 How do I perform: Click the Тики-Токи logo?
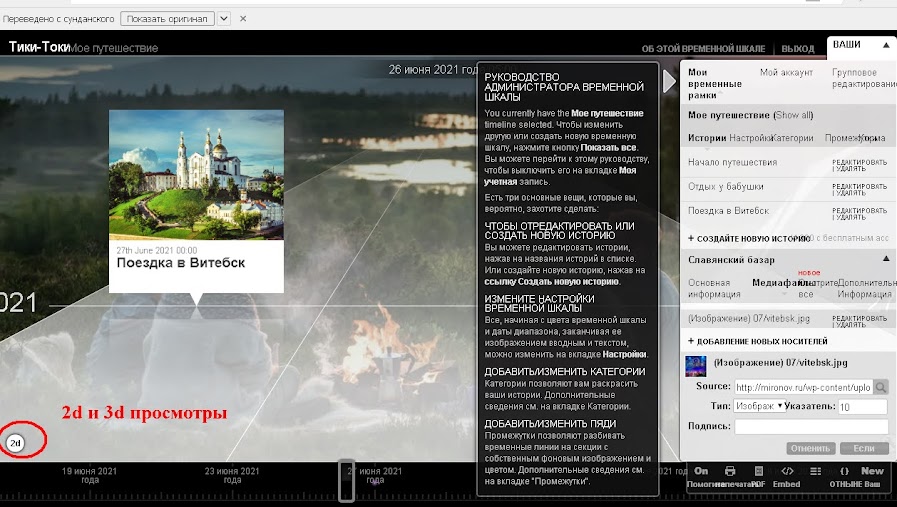tap(39, 47)
